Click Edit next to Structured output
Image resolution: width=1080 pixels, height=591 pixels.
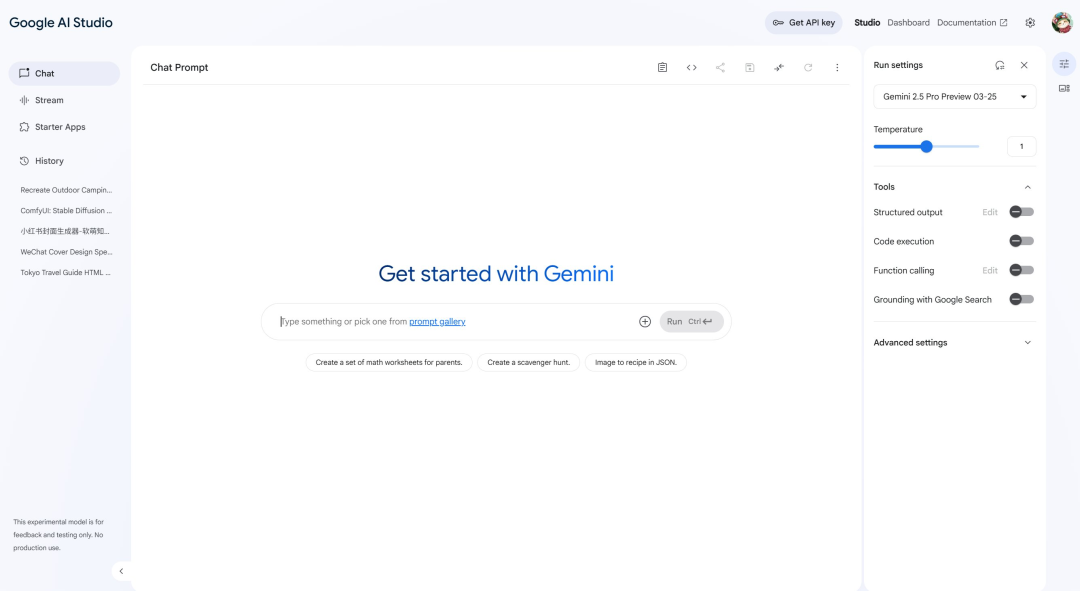(x=990, y=212)
